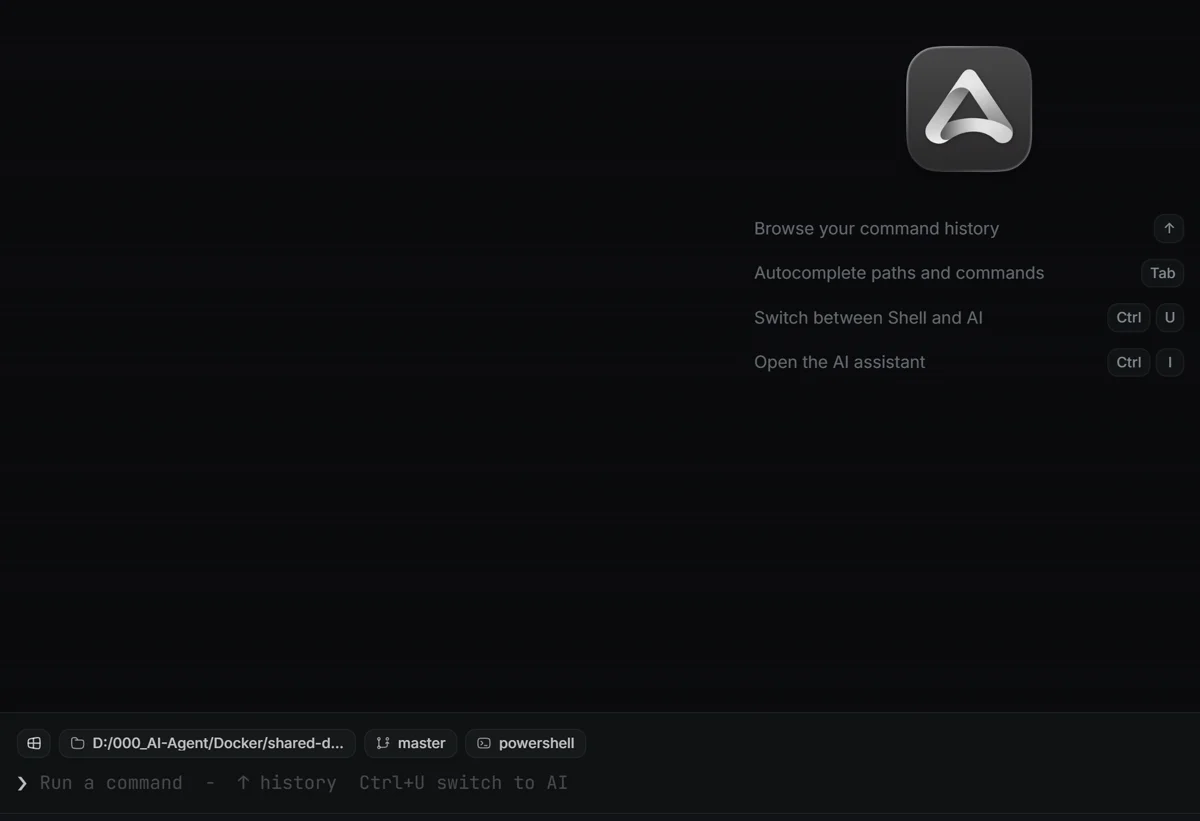Click the Windows logo button in the bottom bar
Image resolution: width=1200 pixels, height=821 pixels.
coord(34,743)
